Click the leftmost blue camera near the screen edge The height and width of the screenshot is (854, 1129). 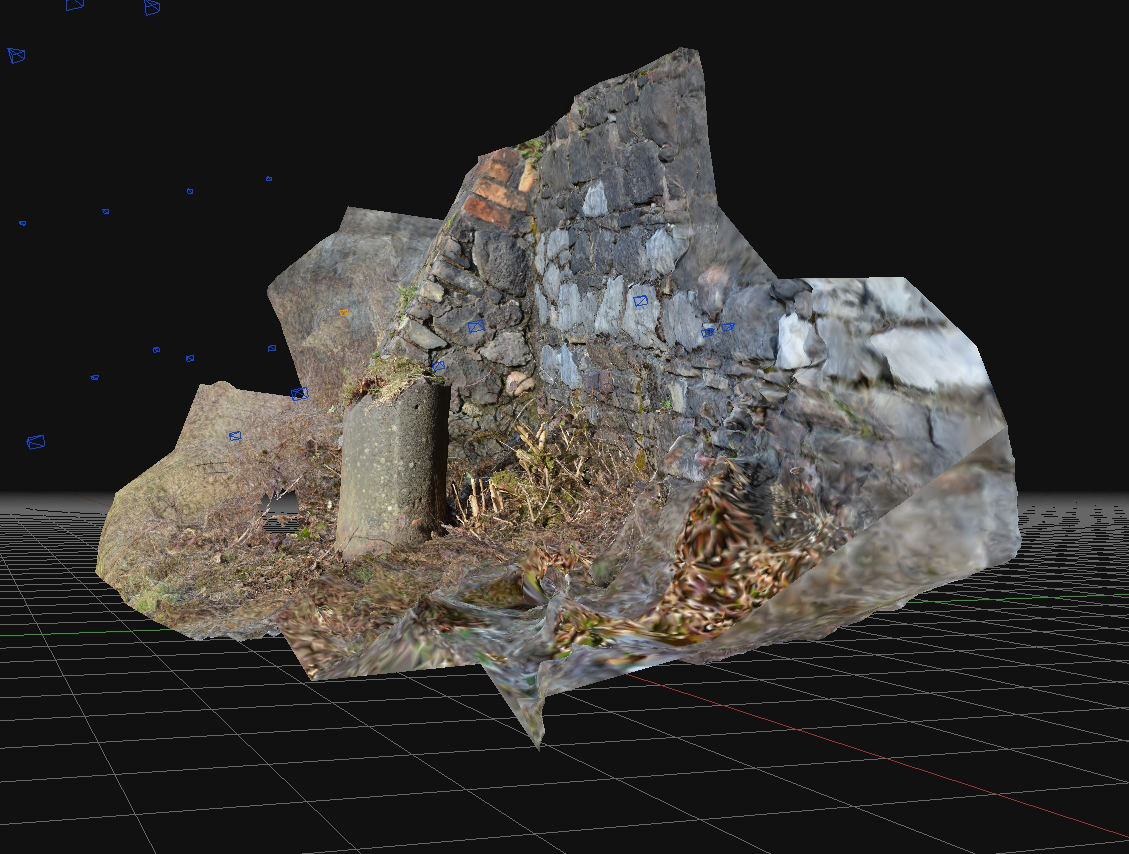[x=22, y=223]
